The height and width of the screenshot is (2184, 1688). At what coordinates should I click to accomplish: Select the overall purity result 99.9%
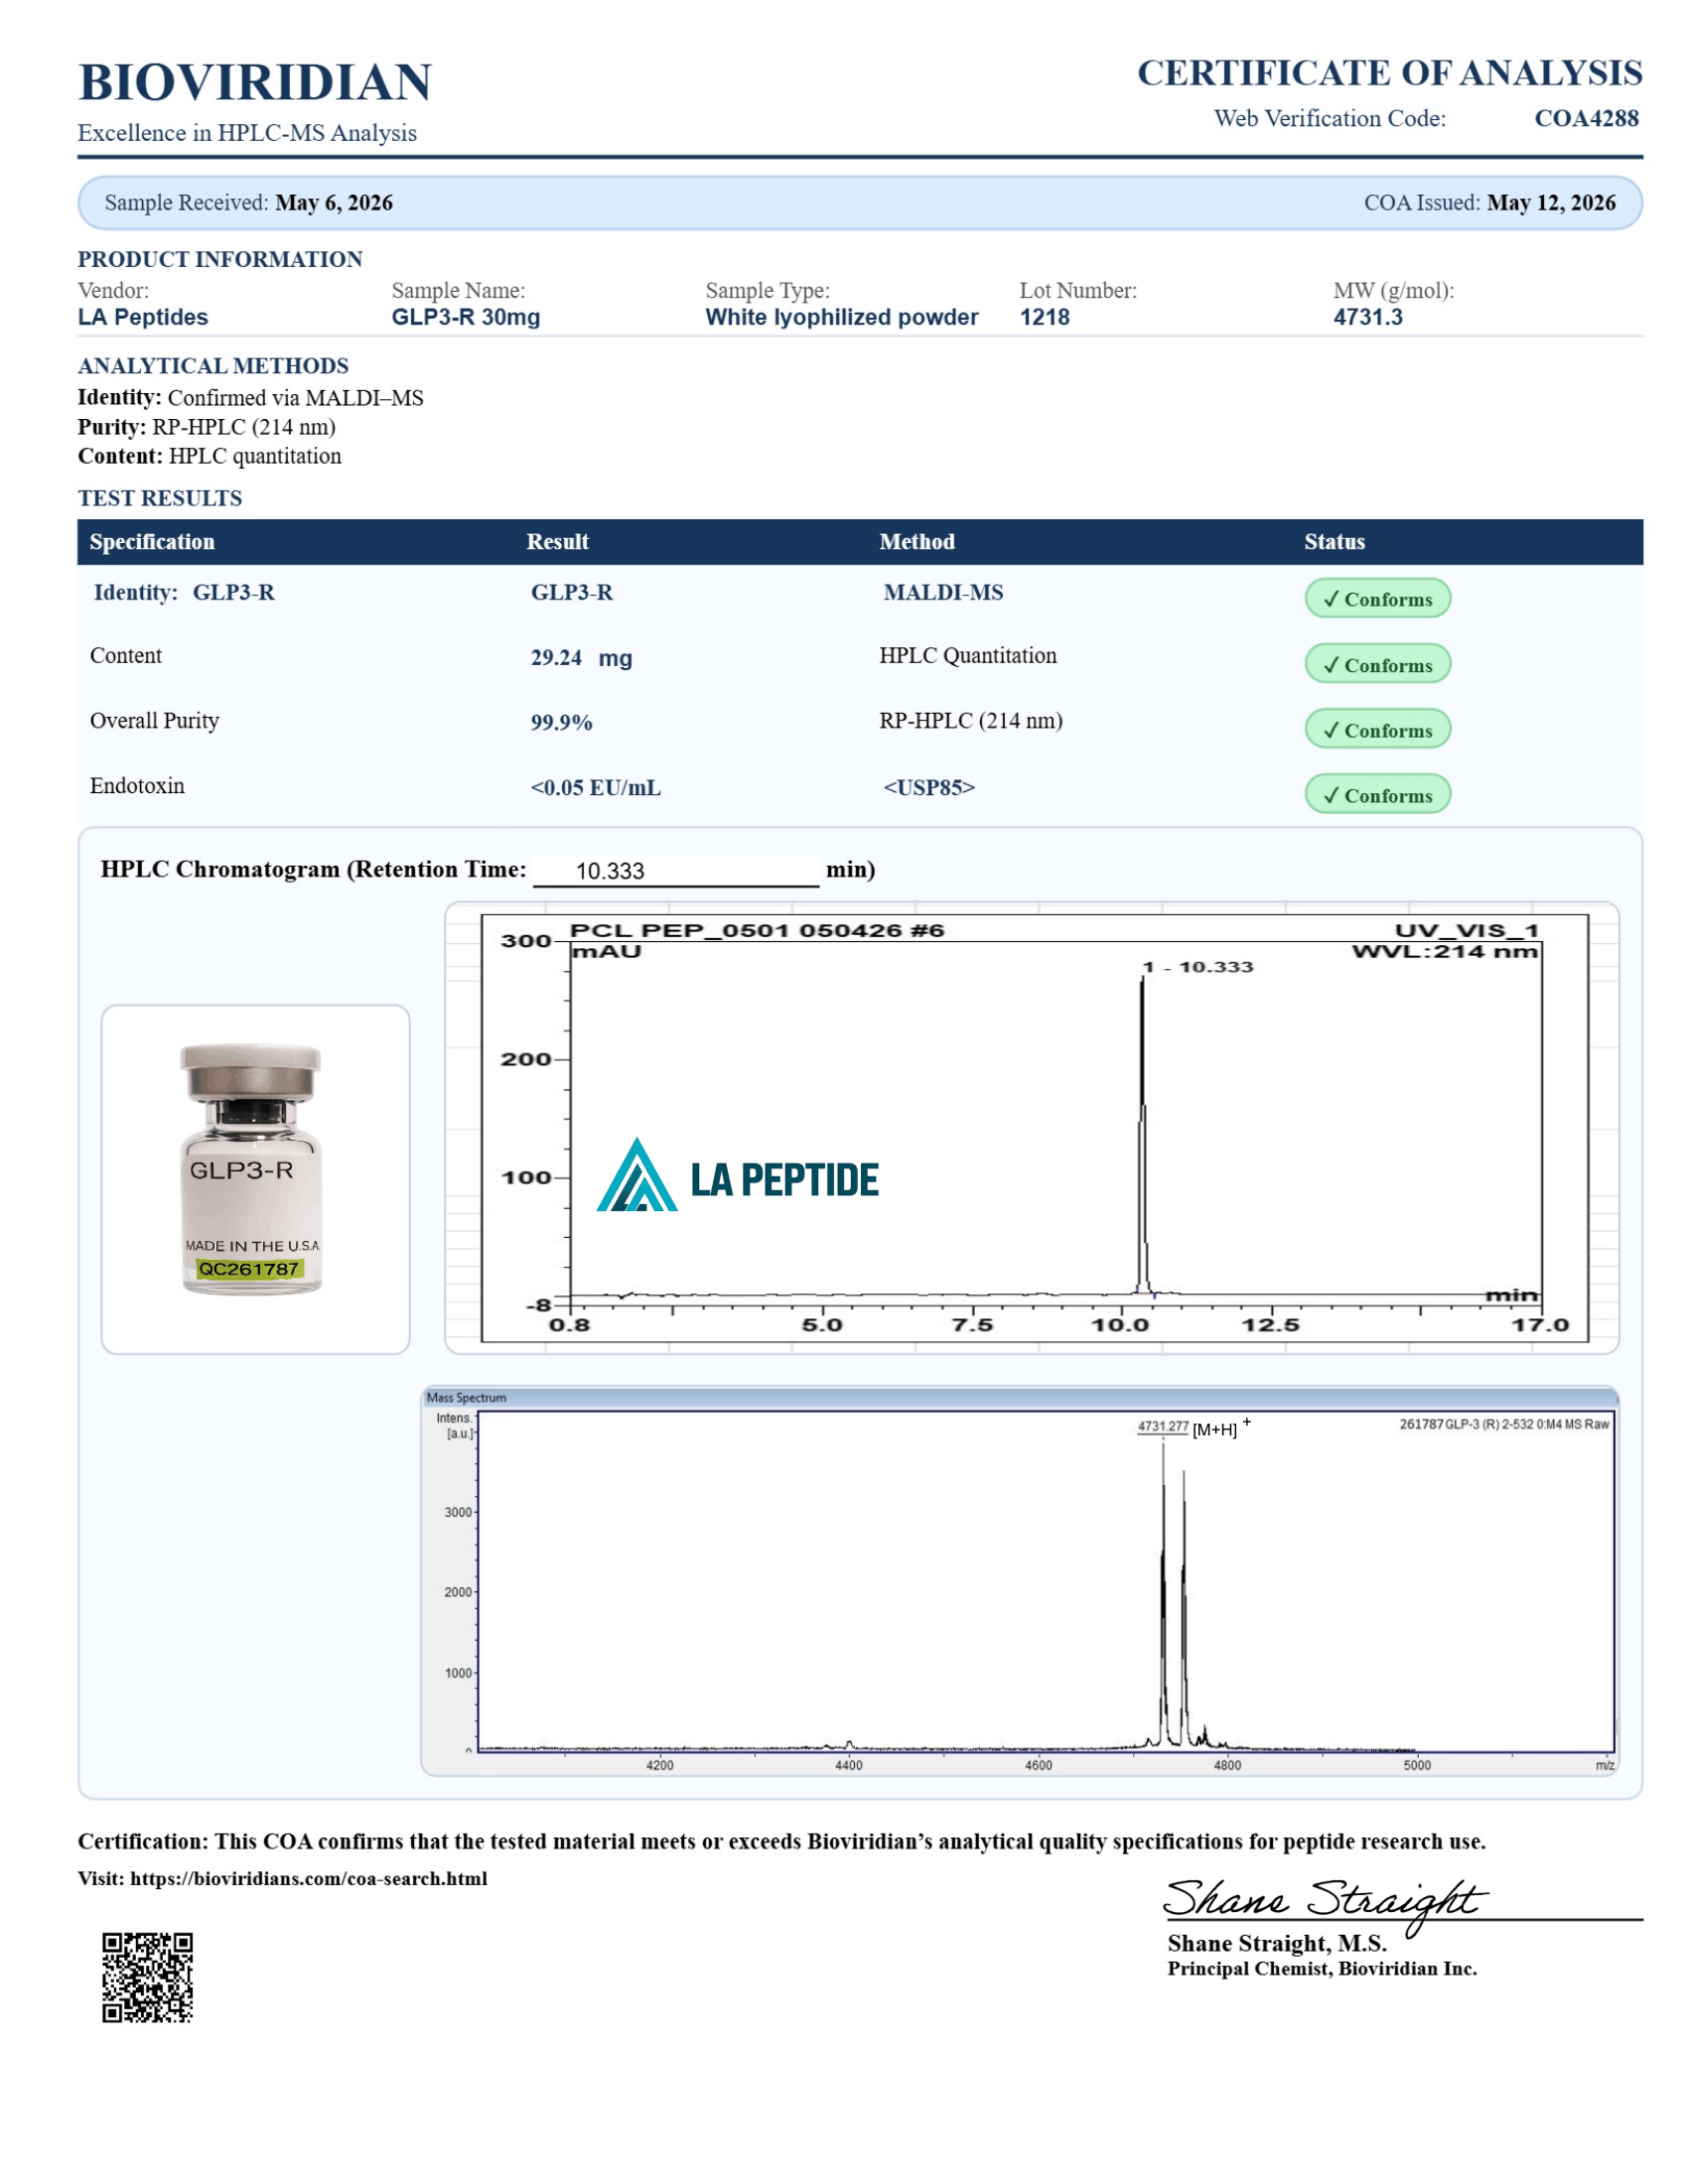click(561, 722)
